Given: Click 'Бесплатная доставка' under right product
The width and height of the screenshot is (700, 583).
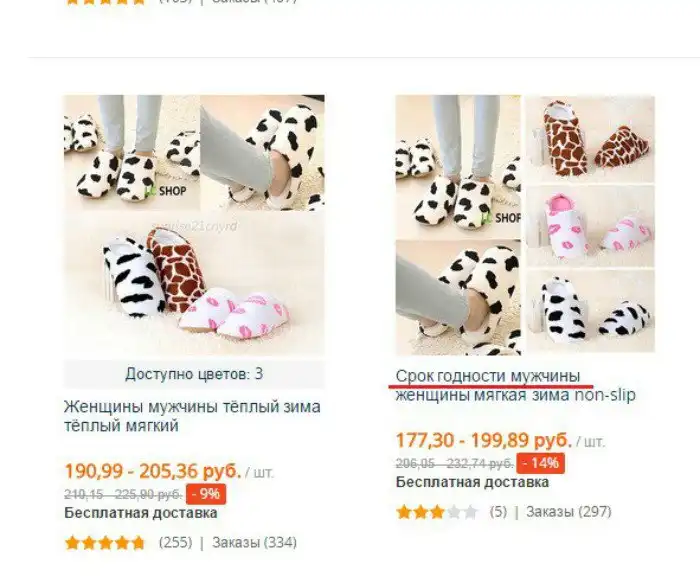Looking at the screenshot, I should coord(472,482).
